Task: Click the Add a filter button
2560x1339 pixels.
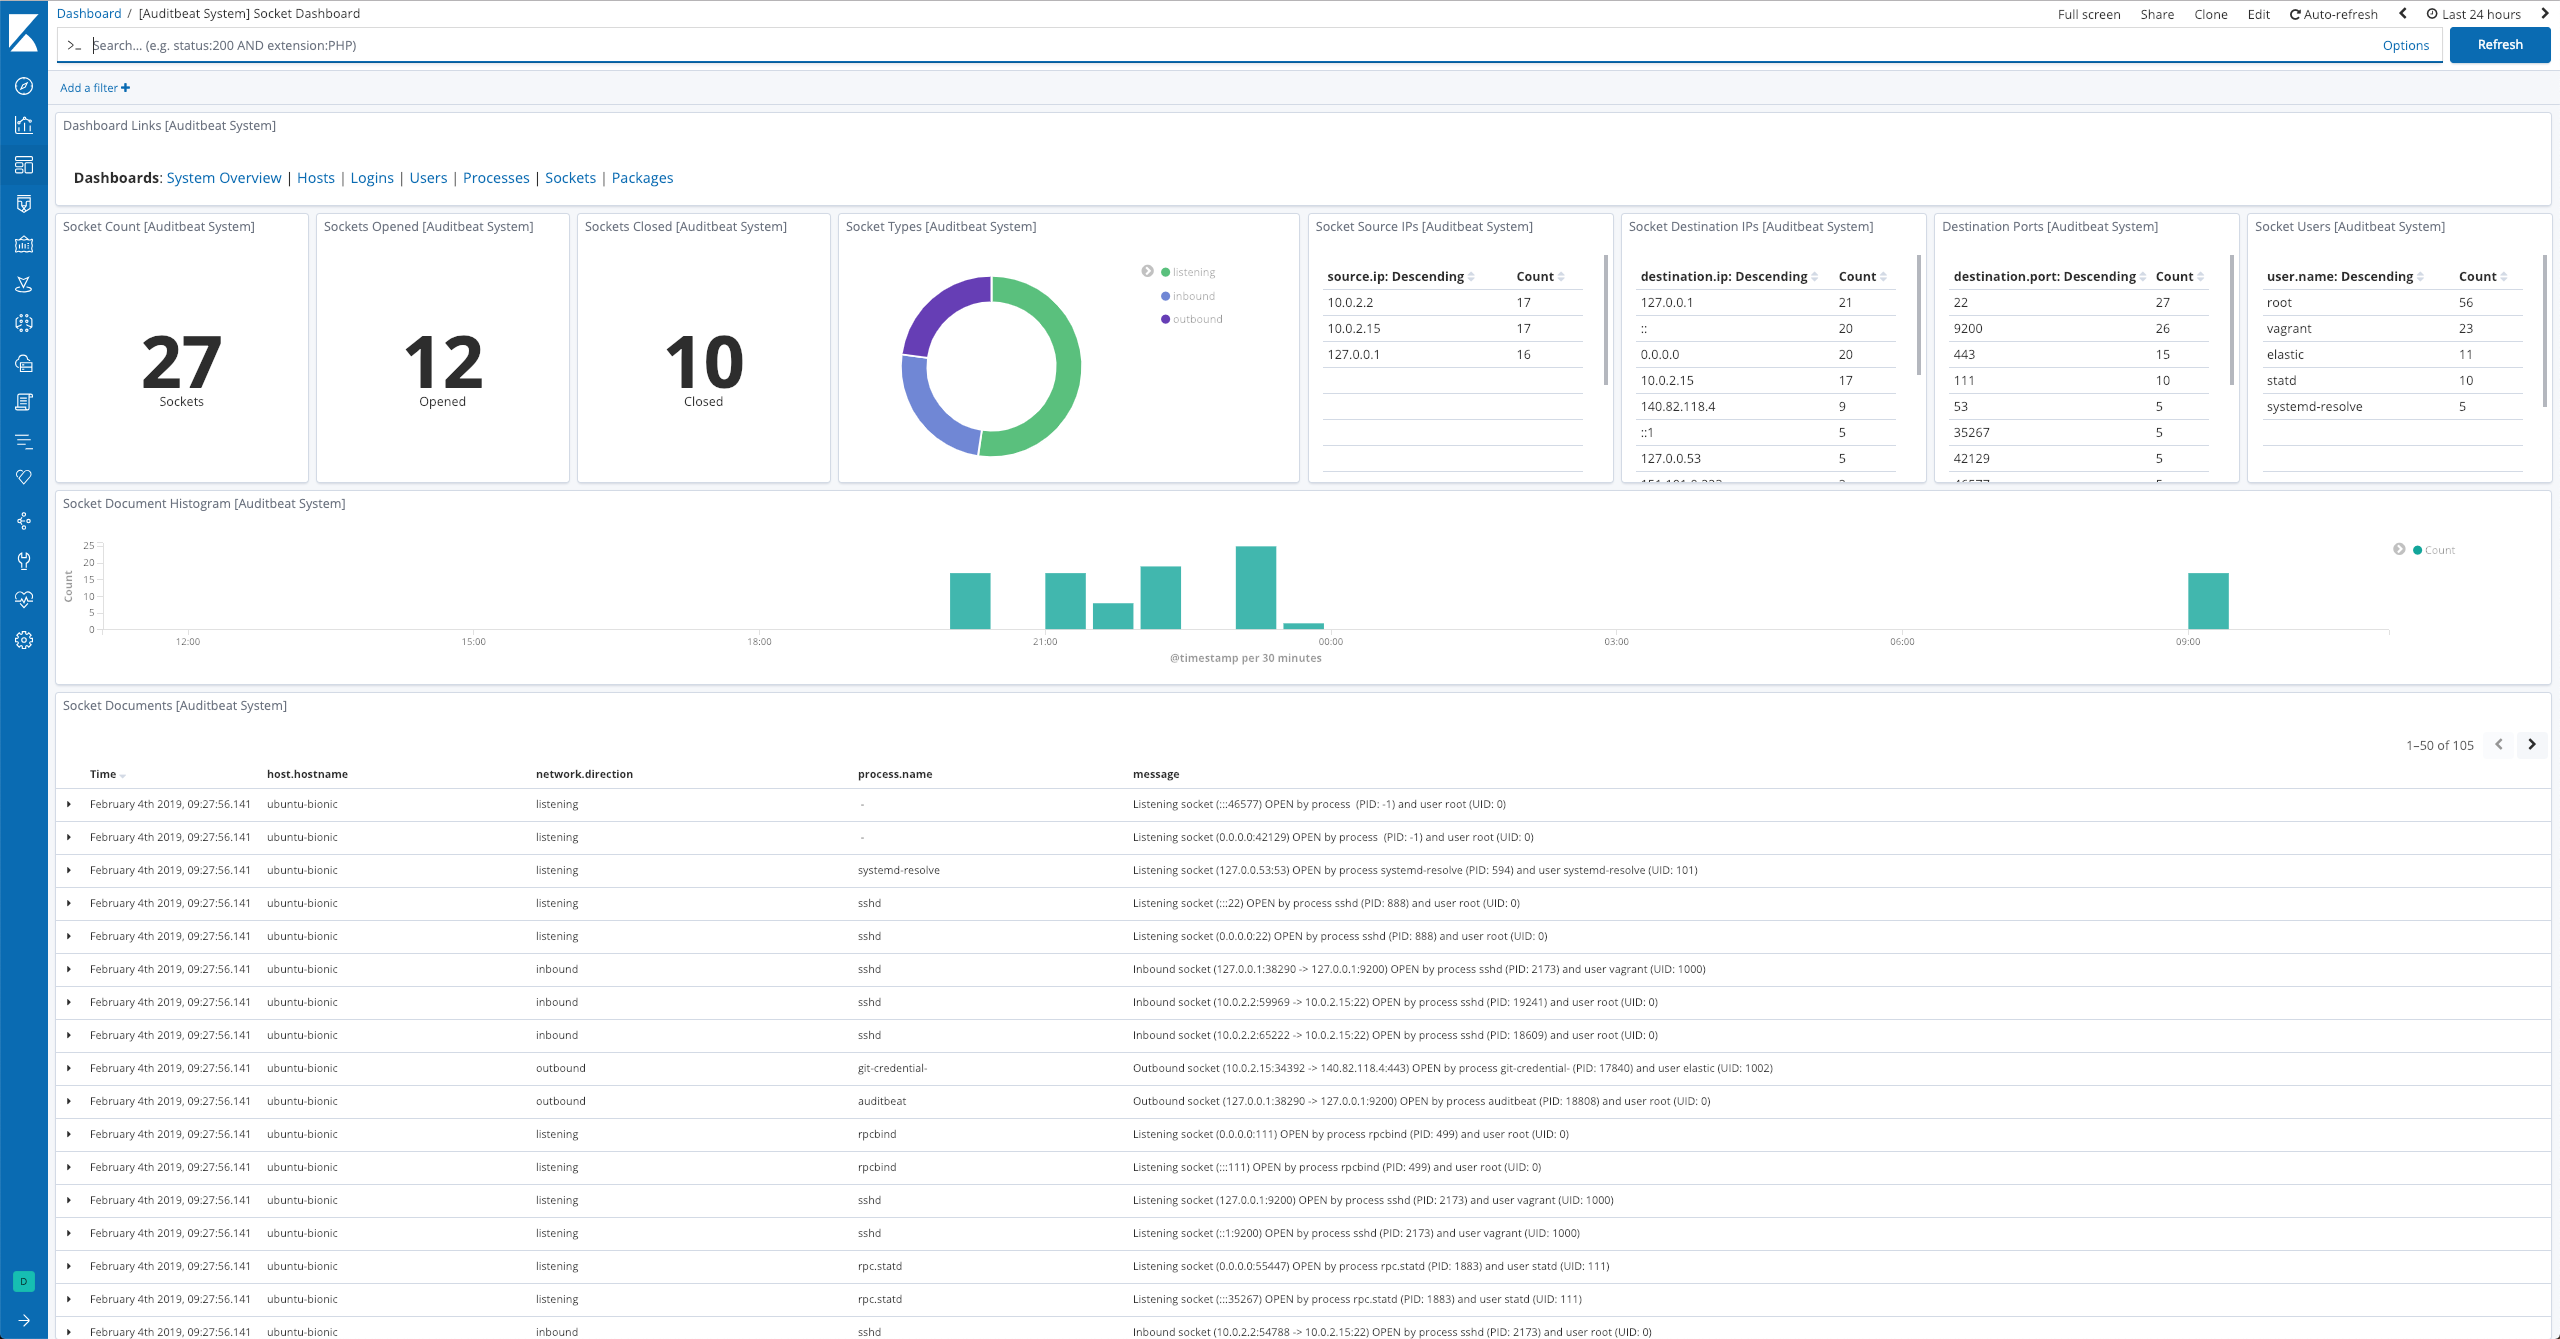Action: (x=97, y=86)
